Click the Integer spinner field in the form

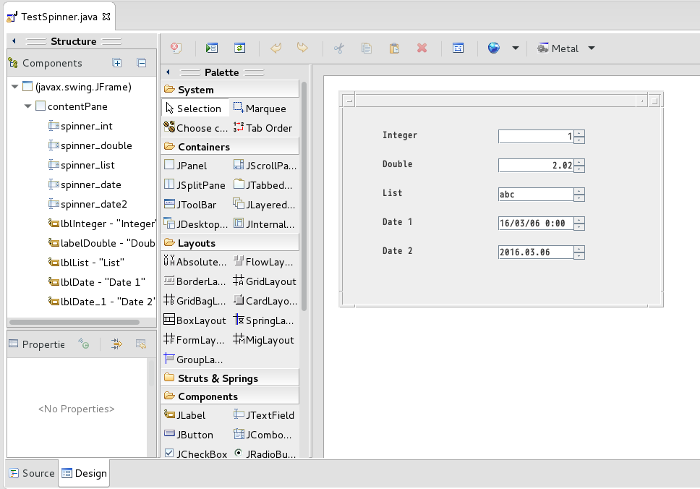(535, 136)
